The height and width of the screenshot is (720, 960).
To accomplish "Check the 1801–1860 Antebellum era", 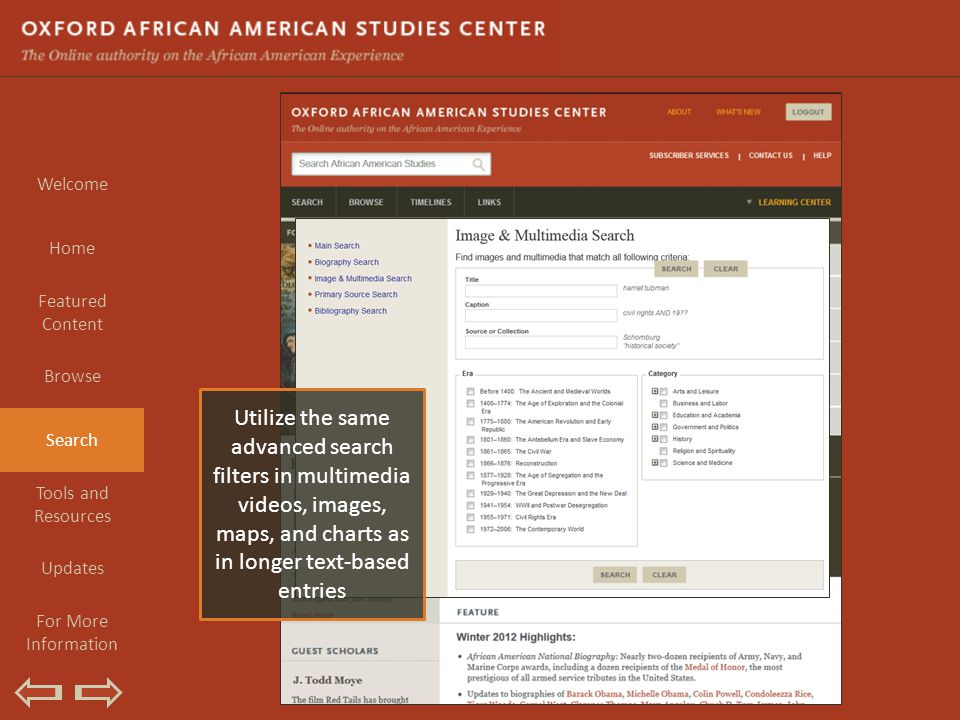I will (x=470, y=440).
